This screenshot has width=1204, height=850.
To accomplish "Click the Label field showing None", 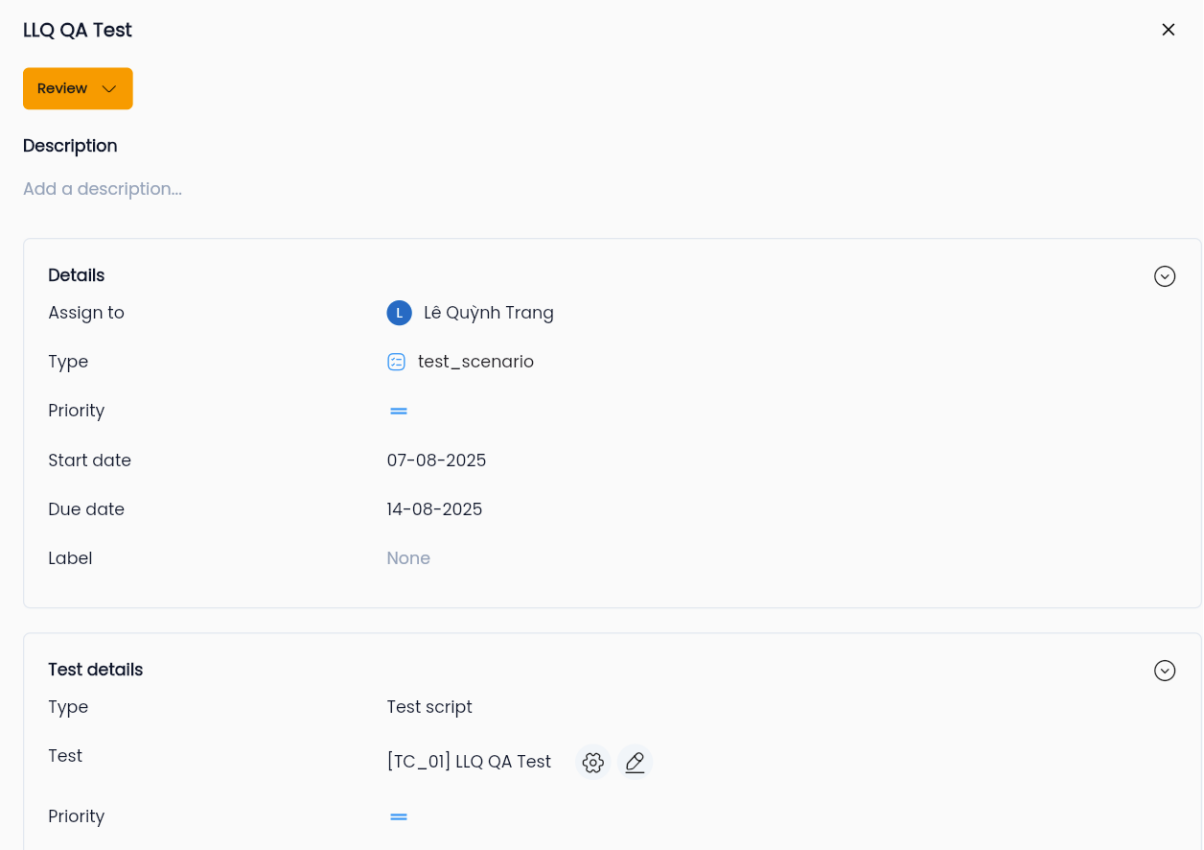I will pyautogui.click(x=408, y=558).
